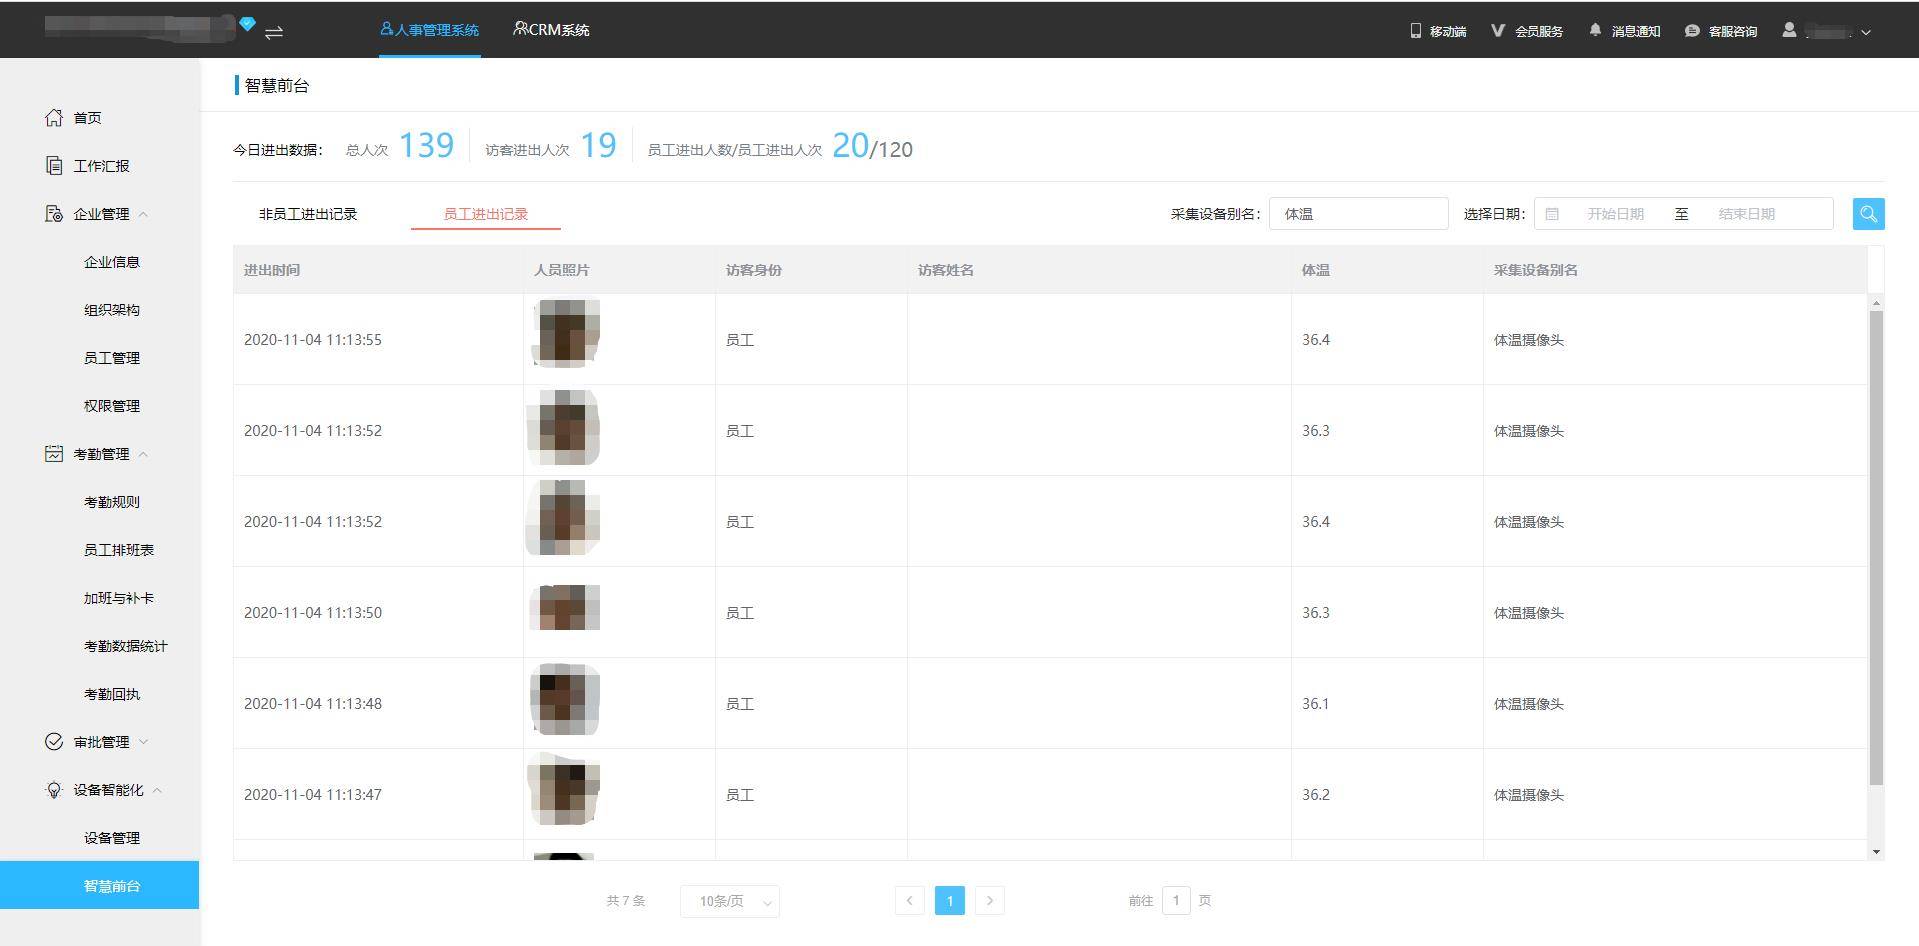
Task: Open 会员服务 membership icon
Action: [1527, 31]
